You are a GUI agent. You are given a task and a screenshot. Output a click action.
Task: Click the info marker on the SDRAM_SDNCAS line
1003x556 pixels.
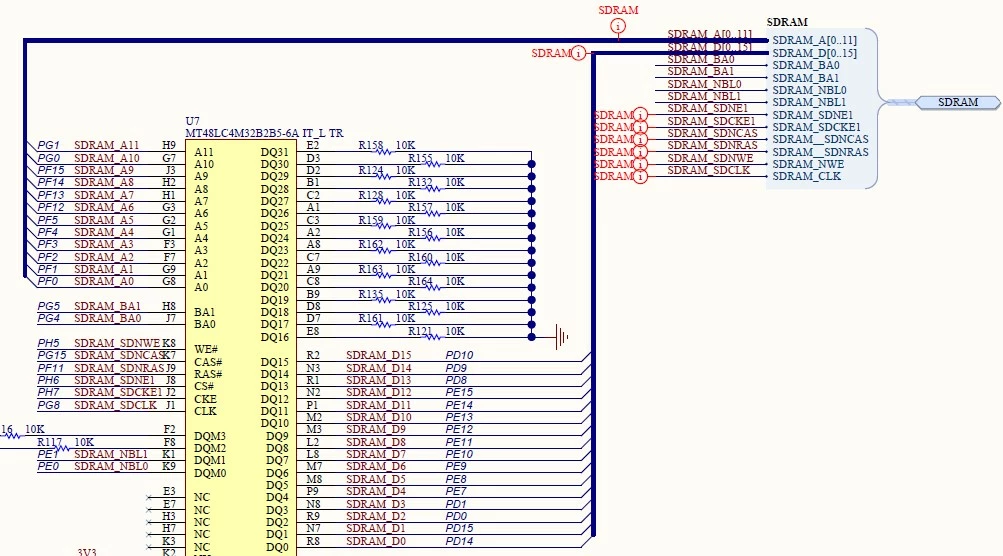(x=640, y=139)
